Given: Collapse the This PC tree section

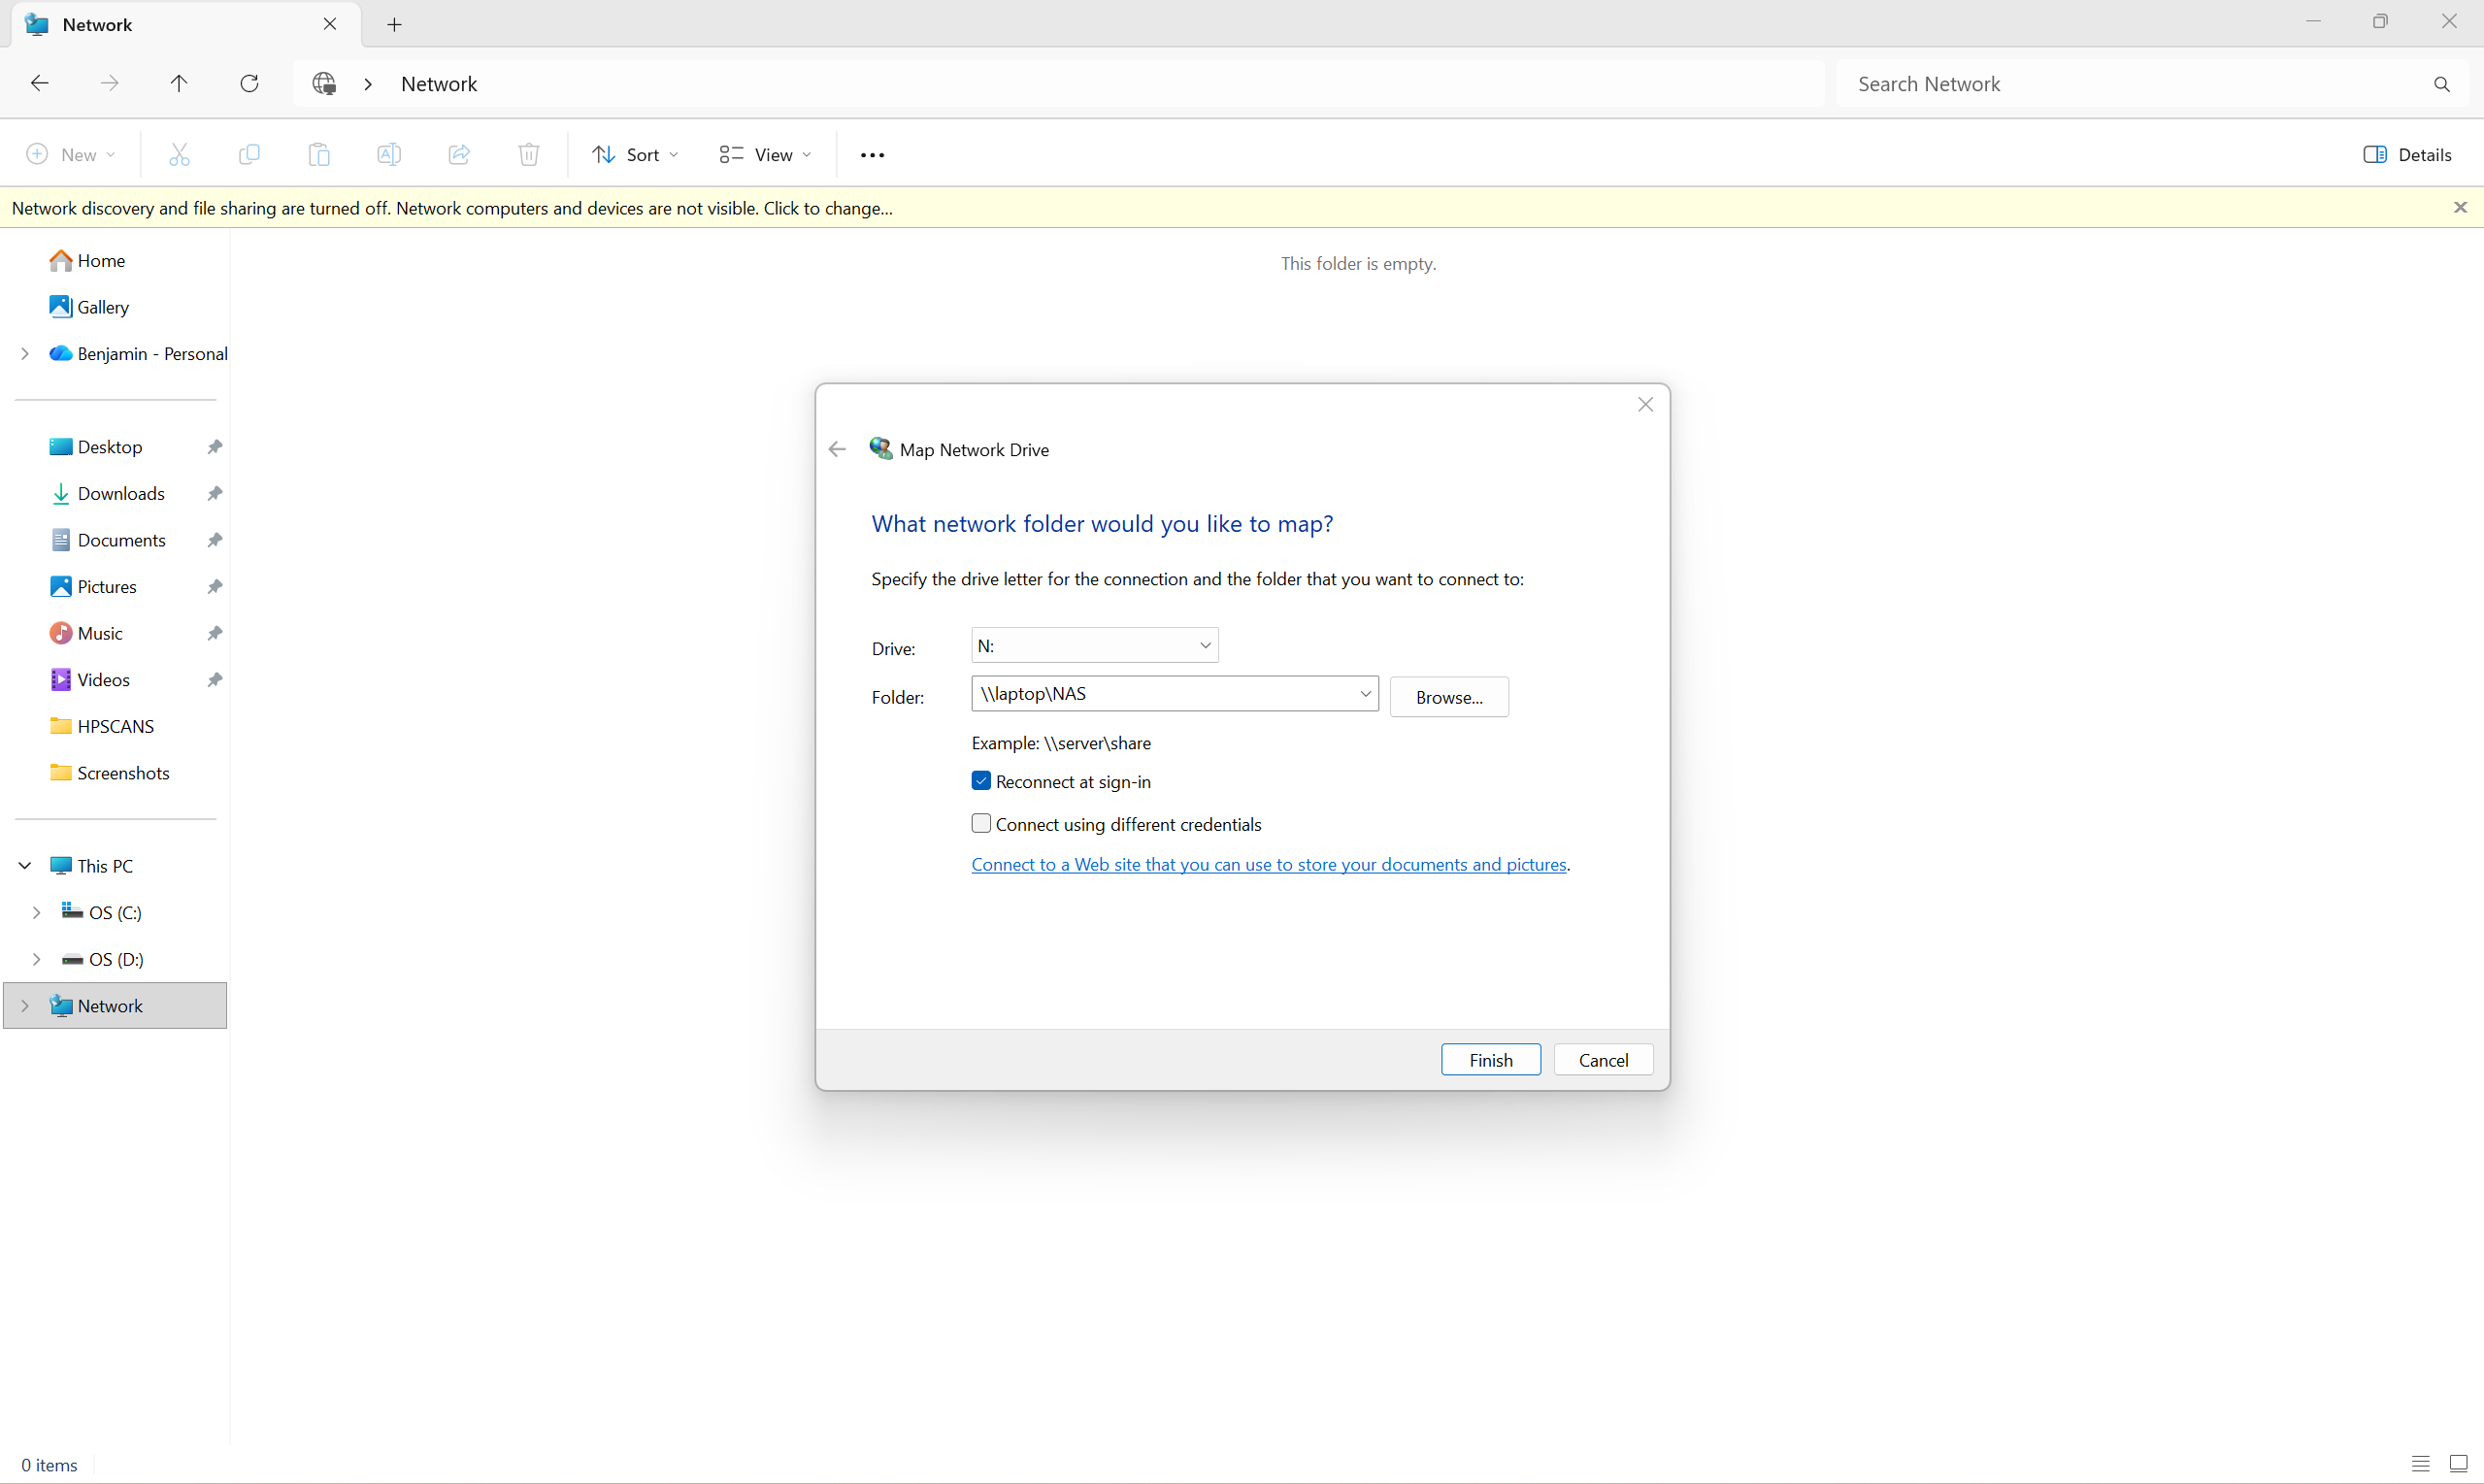Looking at the screenshot, I should click(x=24, y=865).
